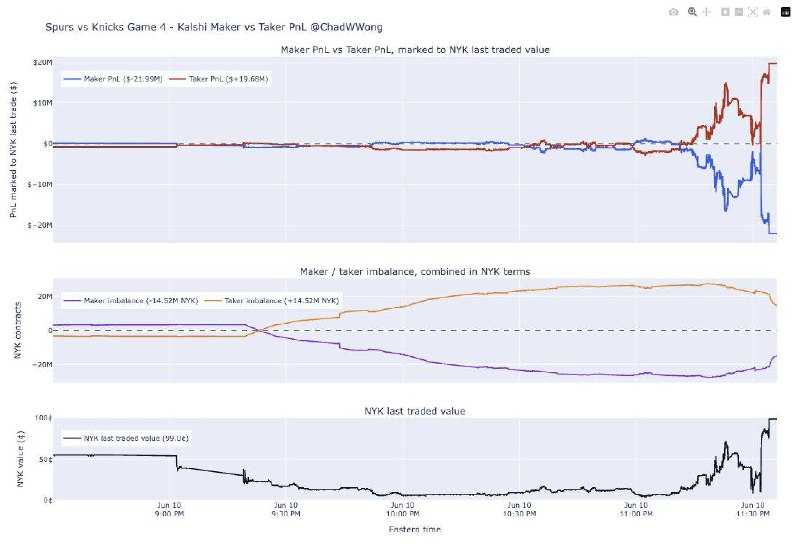The image size is (800, 544).
Task: Click the camera download-plot icon
Action: tap(673, 12)
